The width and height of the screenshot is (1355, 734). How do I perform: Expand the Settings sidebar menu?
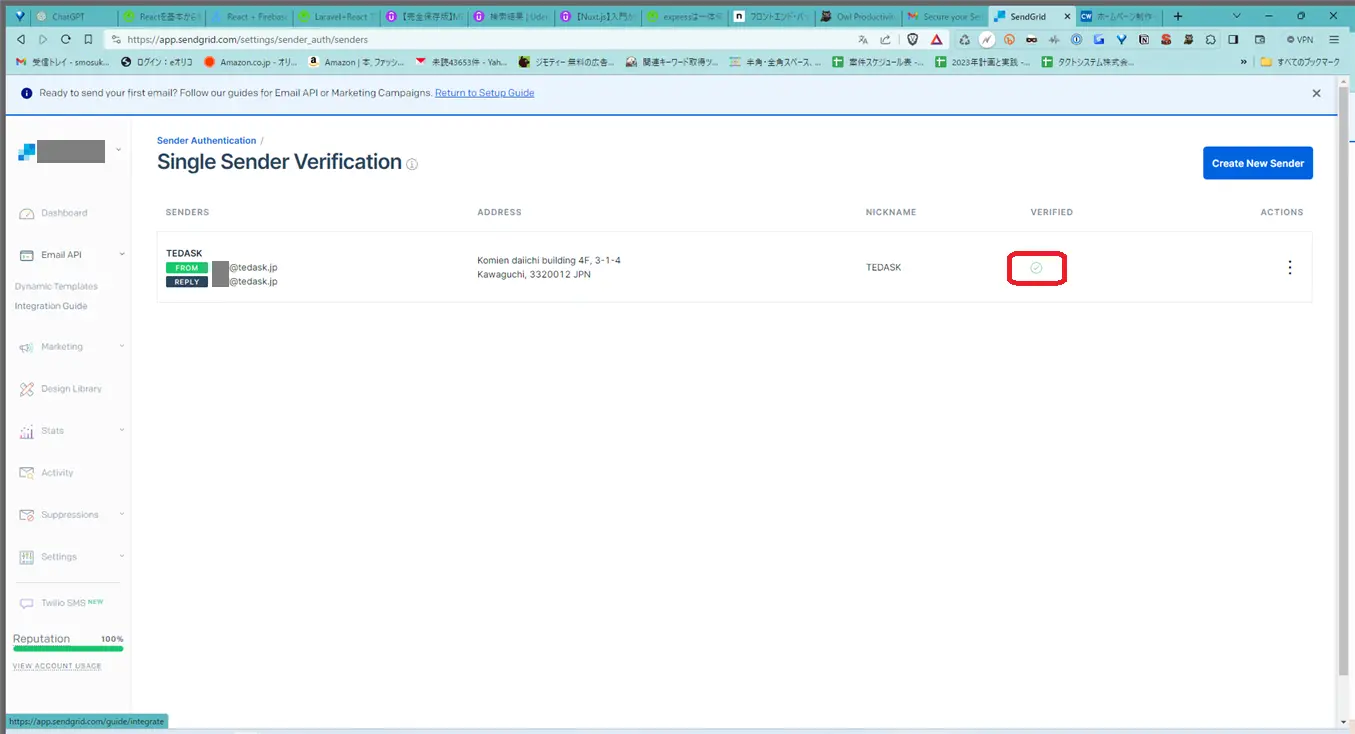click(x=122, y=557)
